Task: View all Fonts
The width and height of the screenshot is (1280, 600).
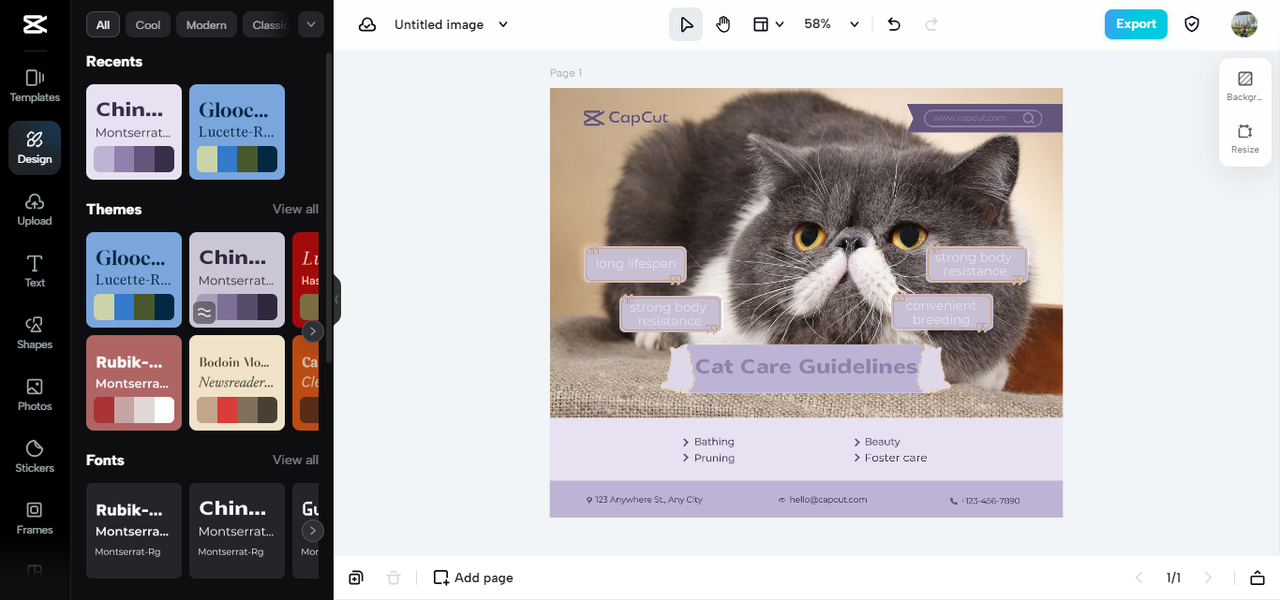Action: click(296, 460)
